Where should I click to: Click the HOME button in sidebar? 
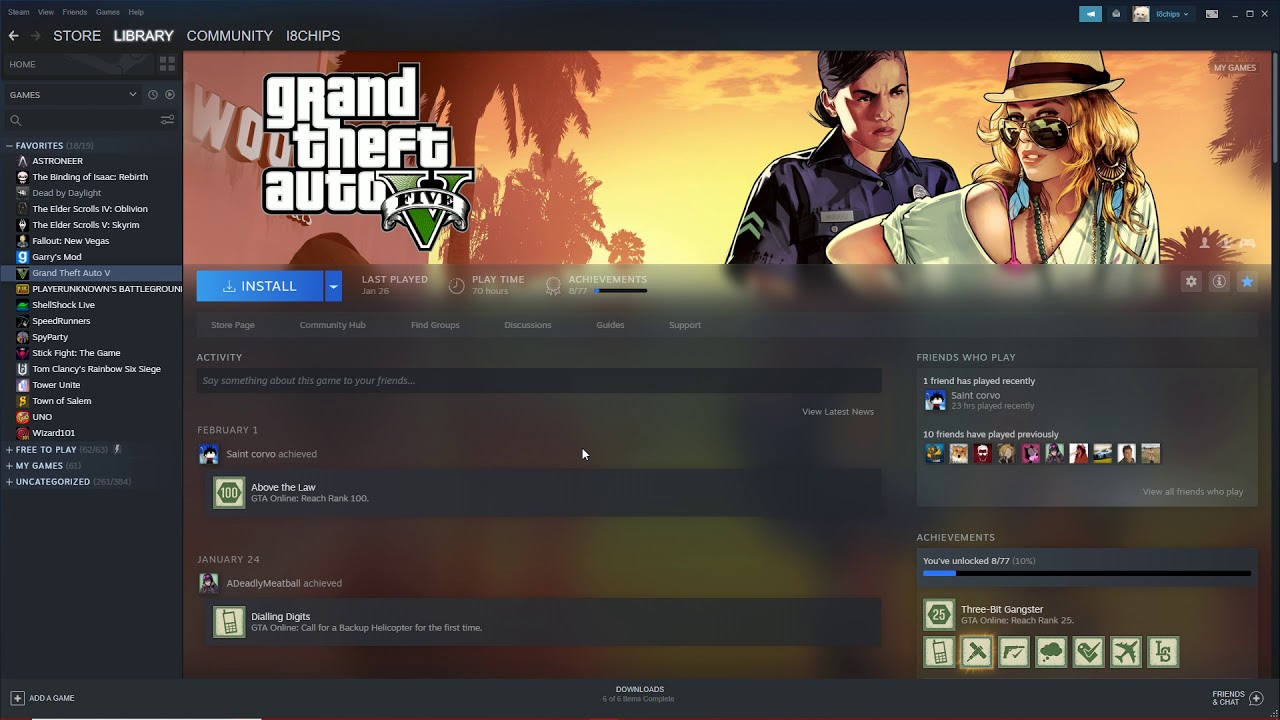click(78, 64)
